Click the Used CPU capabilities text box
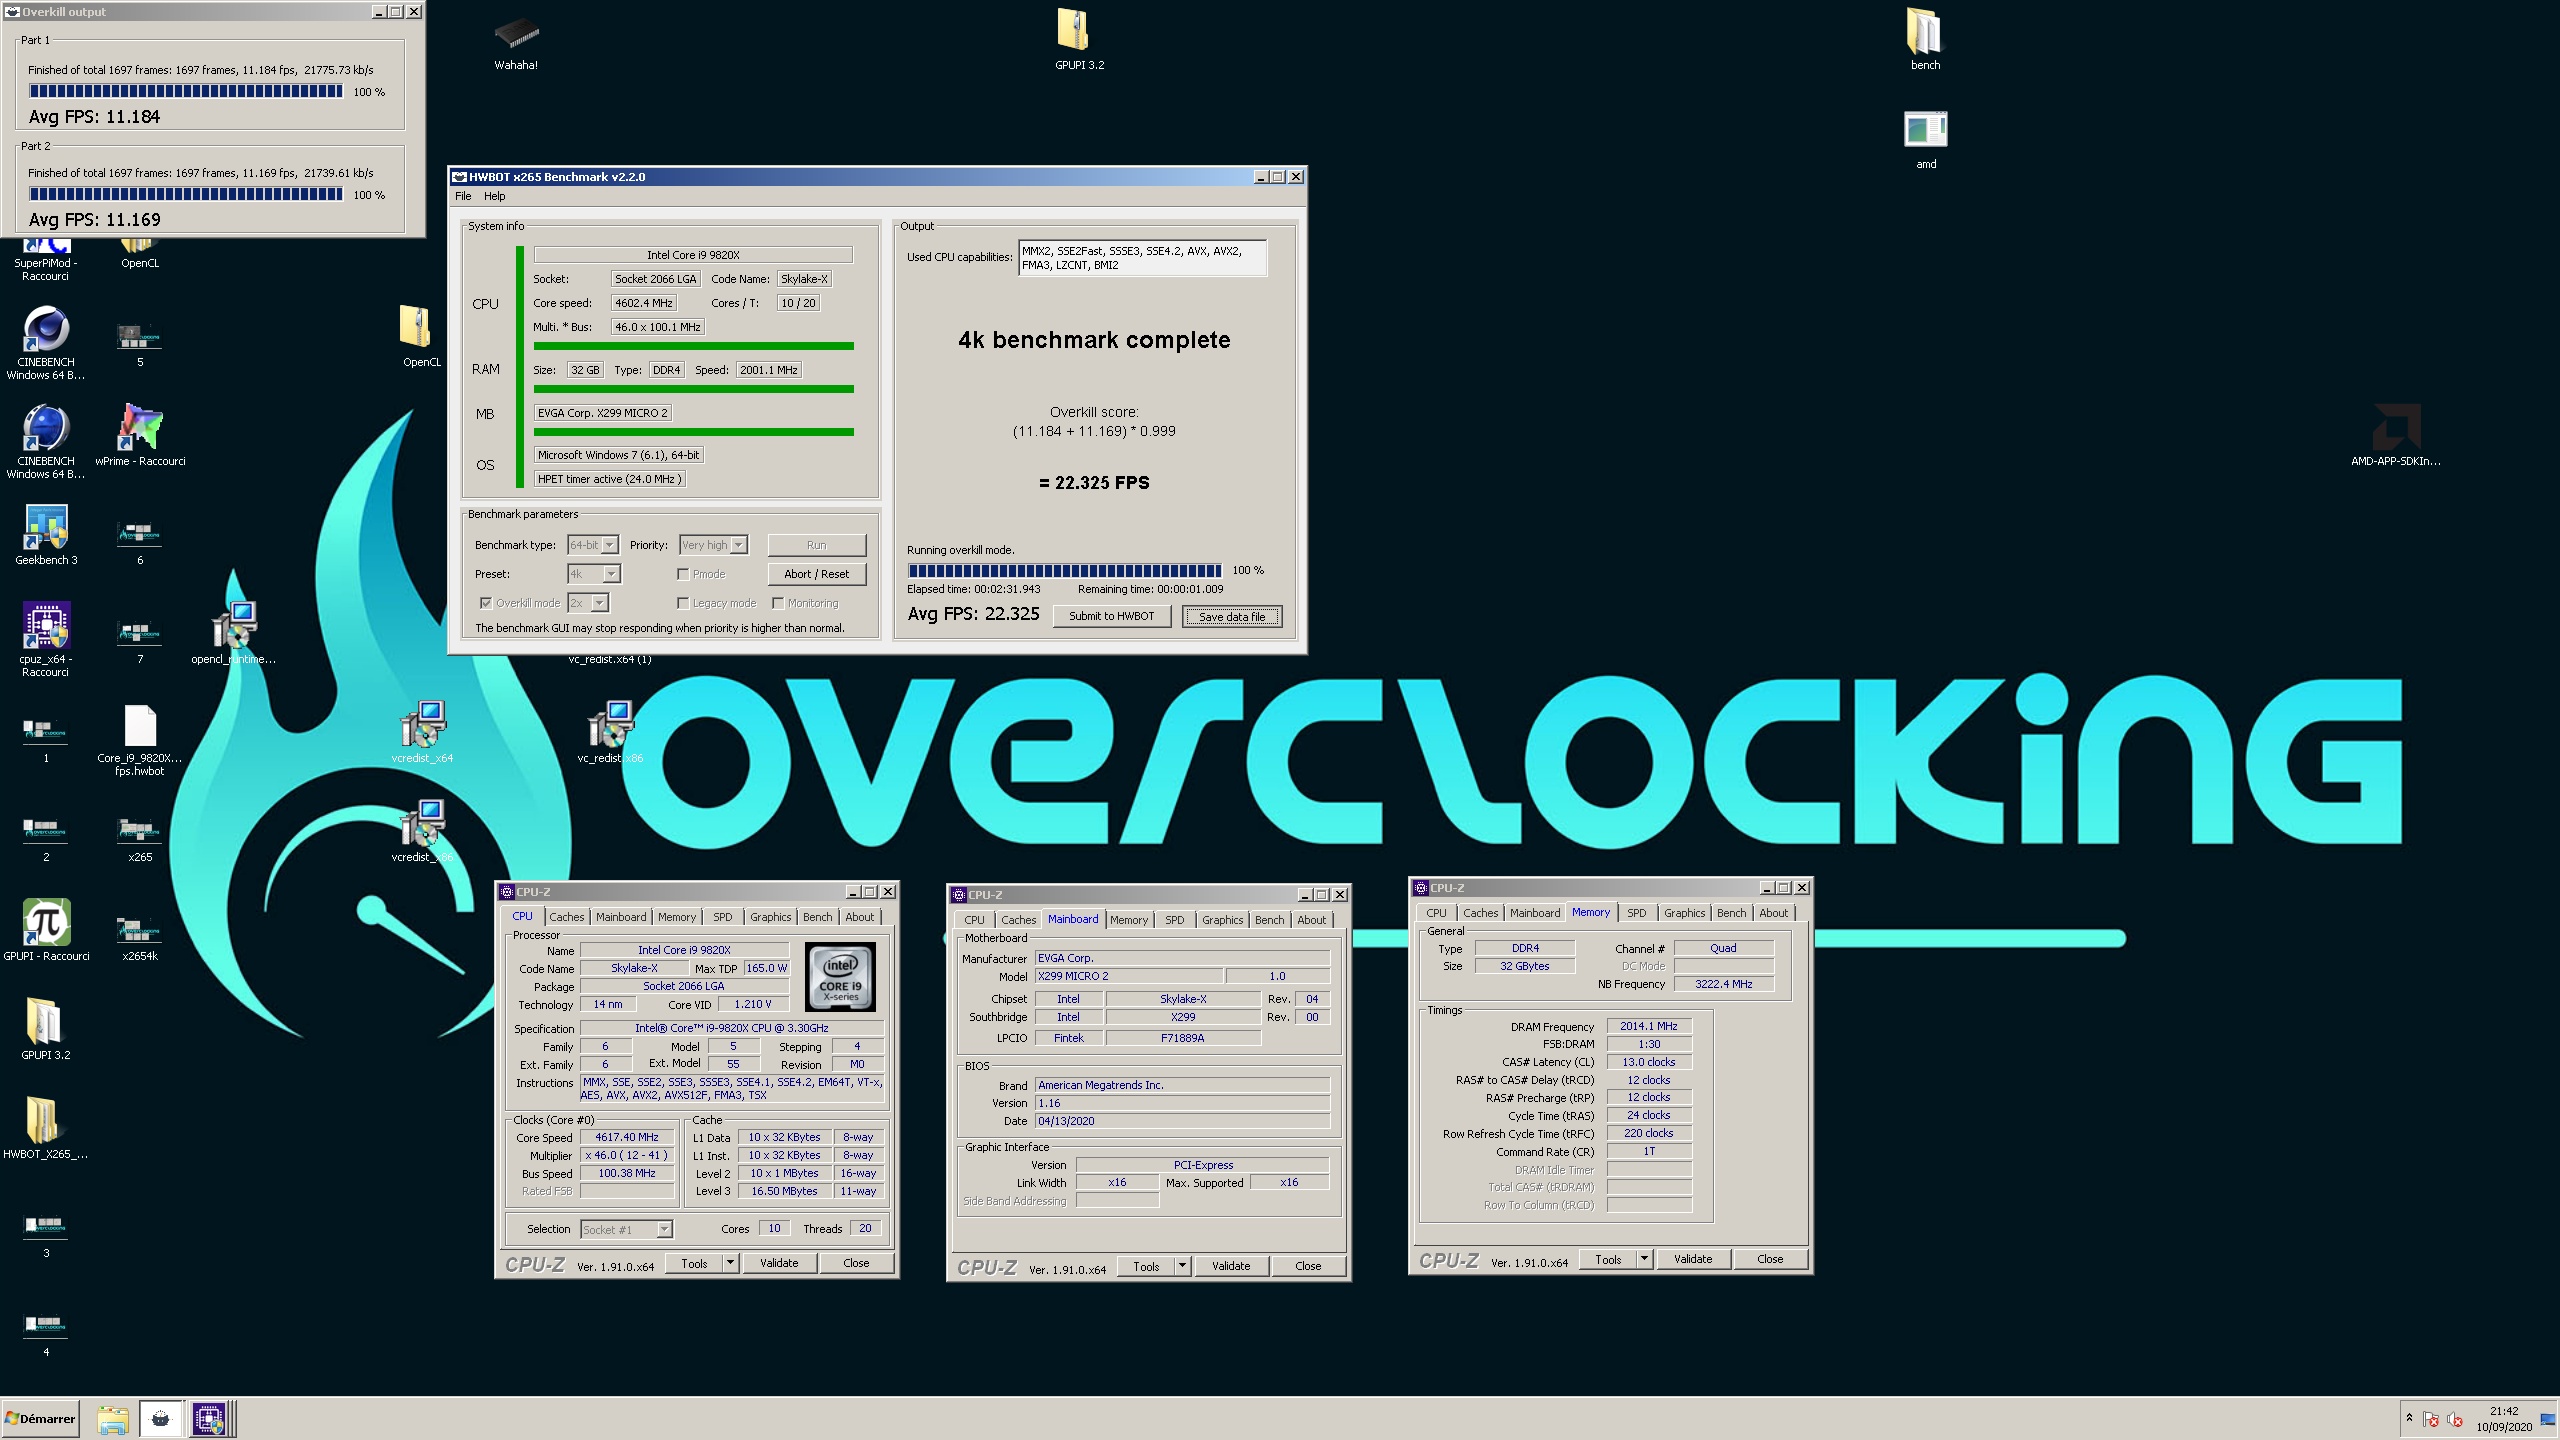Viewport: 2560px width, 1440px height. click(x=1142, y=258)
